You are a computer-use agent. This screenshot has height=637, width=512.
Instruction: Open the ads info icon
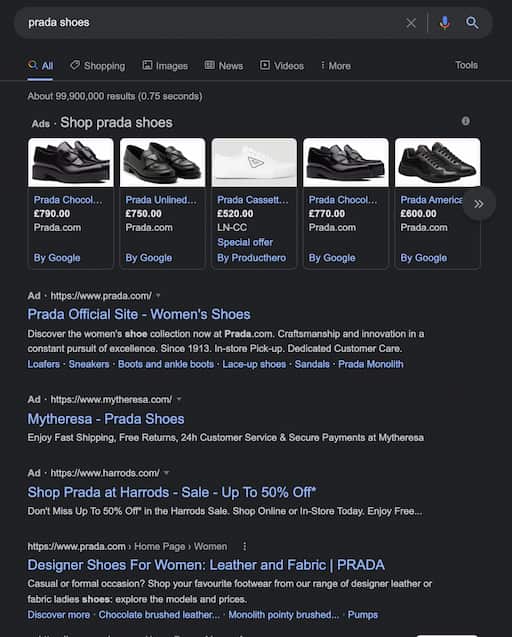(x=466, y=121)
